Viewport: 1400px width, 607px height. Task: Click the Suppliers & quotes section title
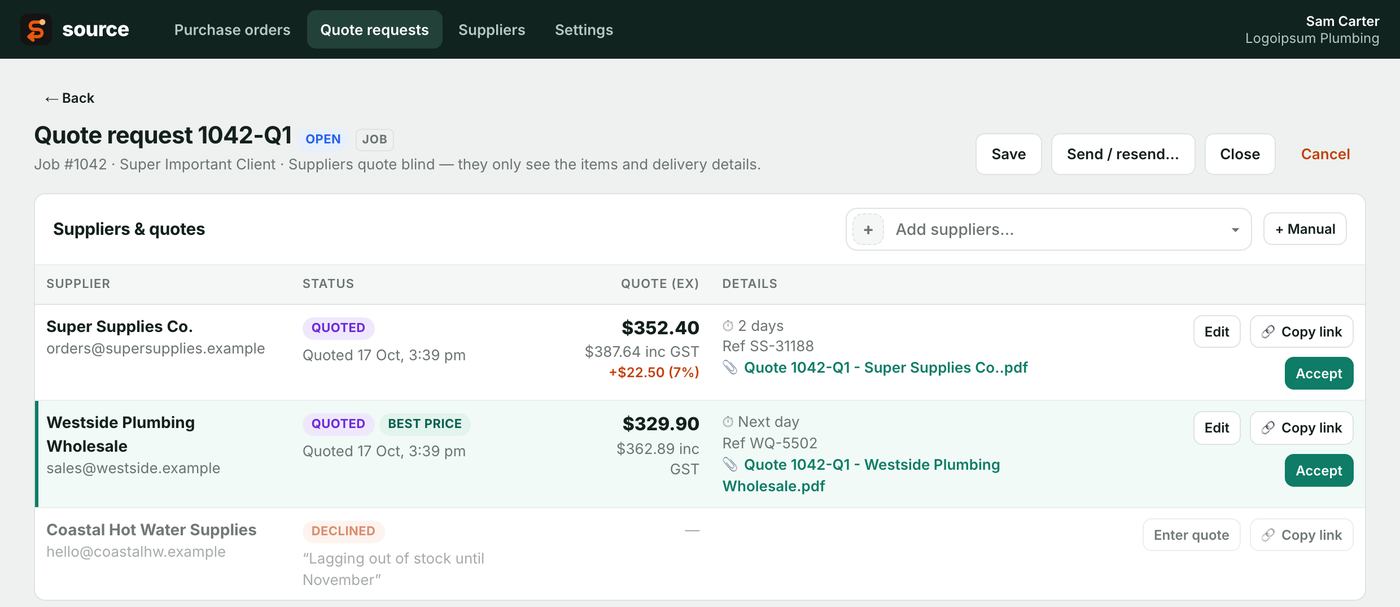pyautogui.click(x=129, y=229)
